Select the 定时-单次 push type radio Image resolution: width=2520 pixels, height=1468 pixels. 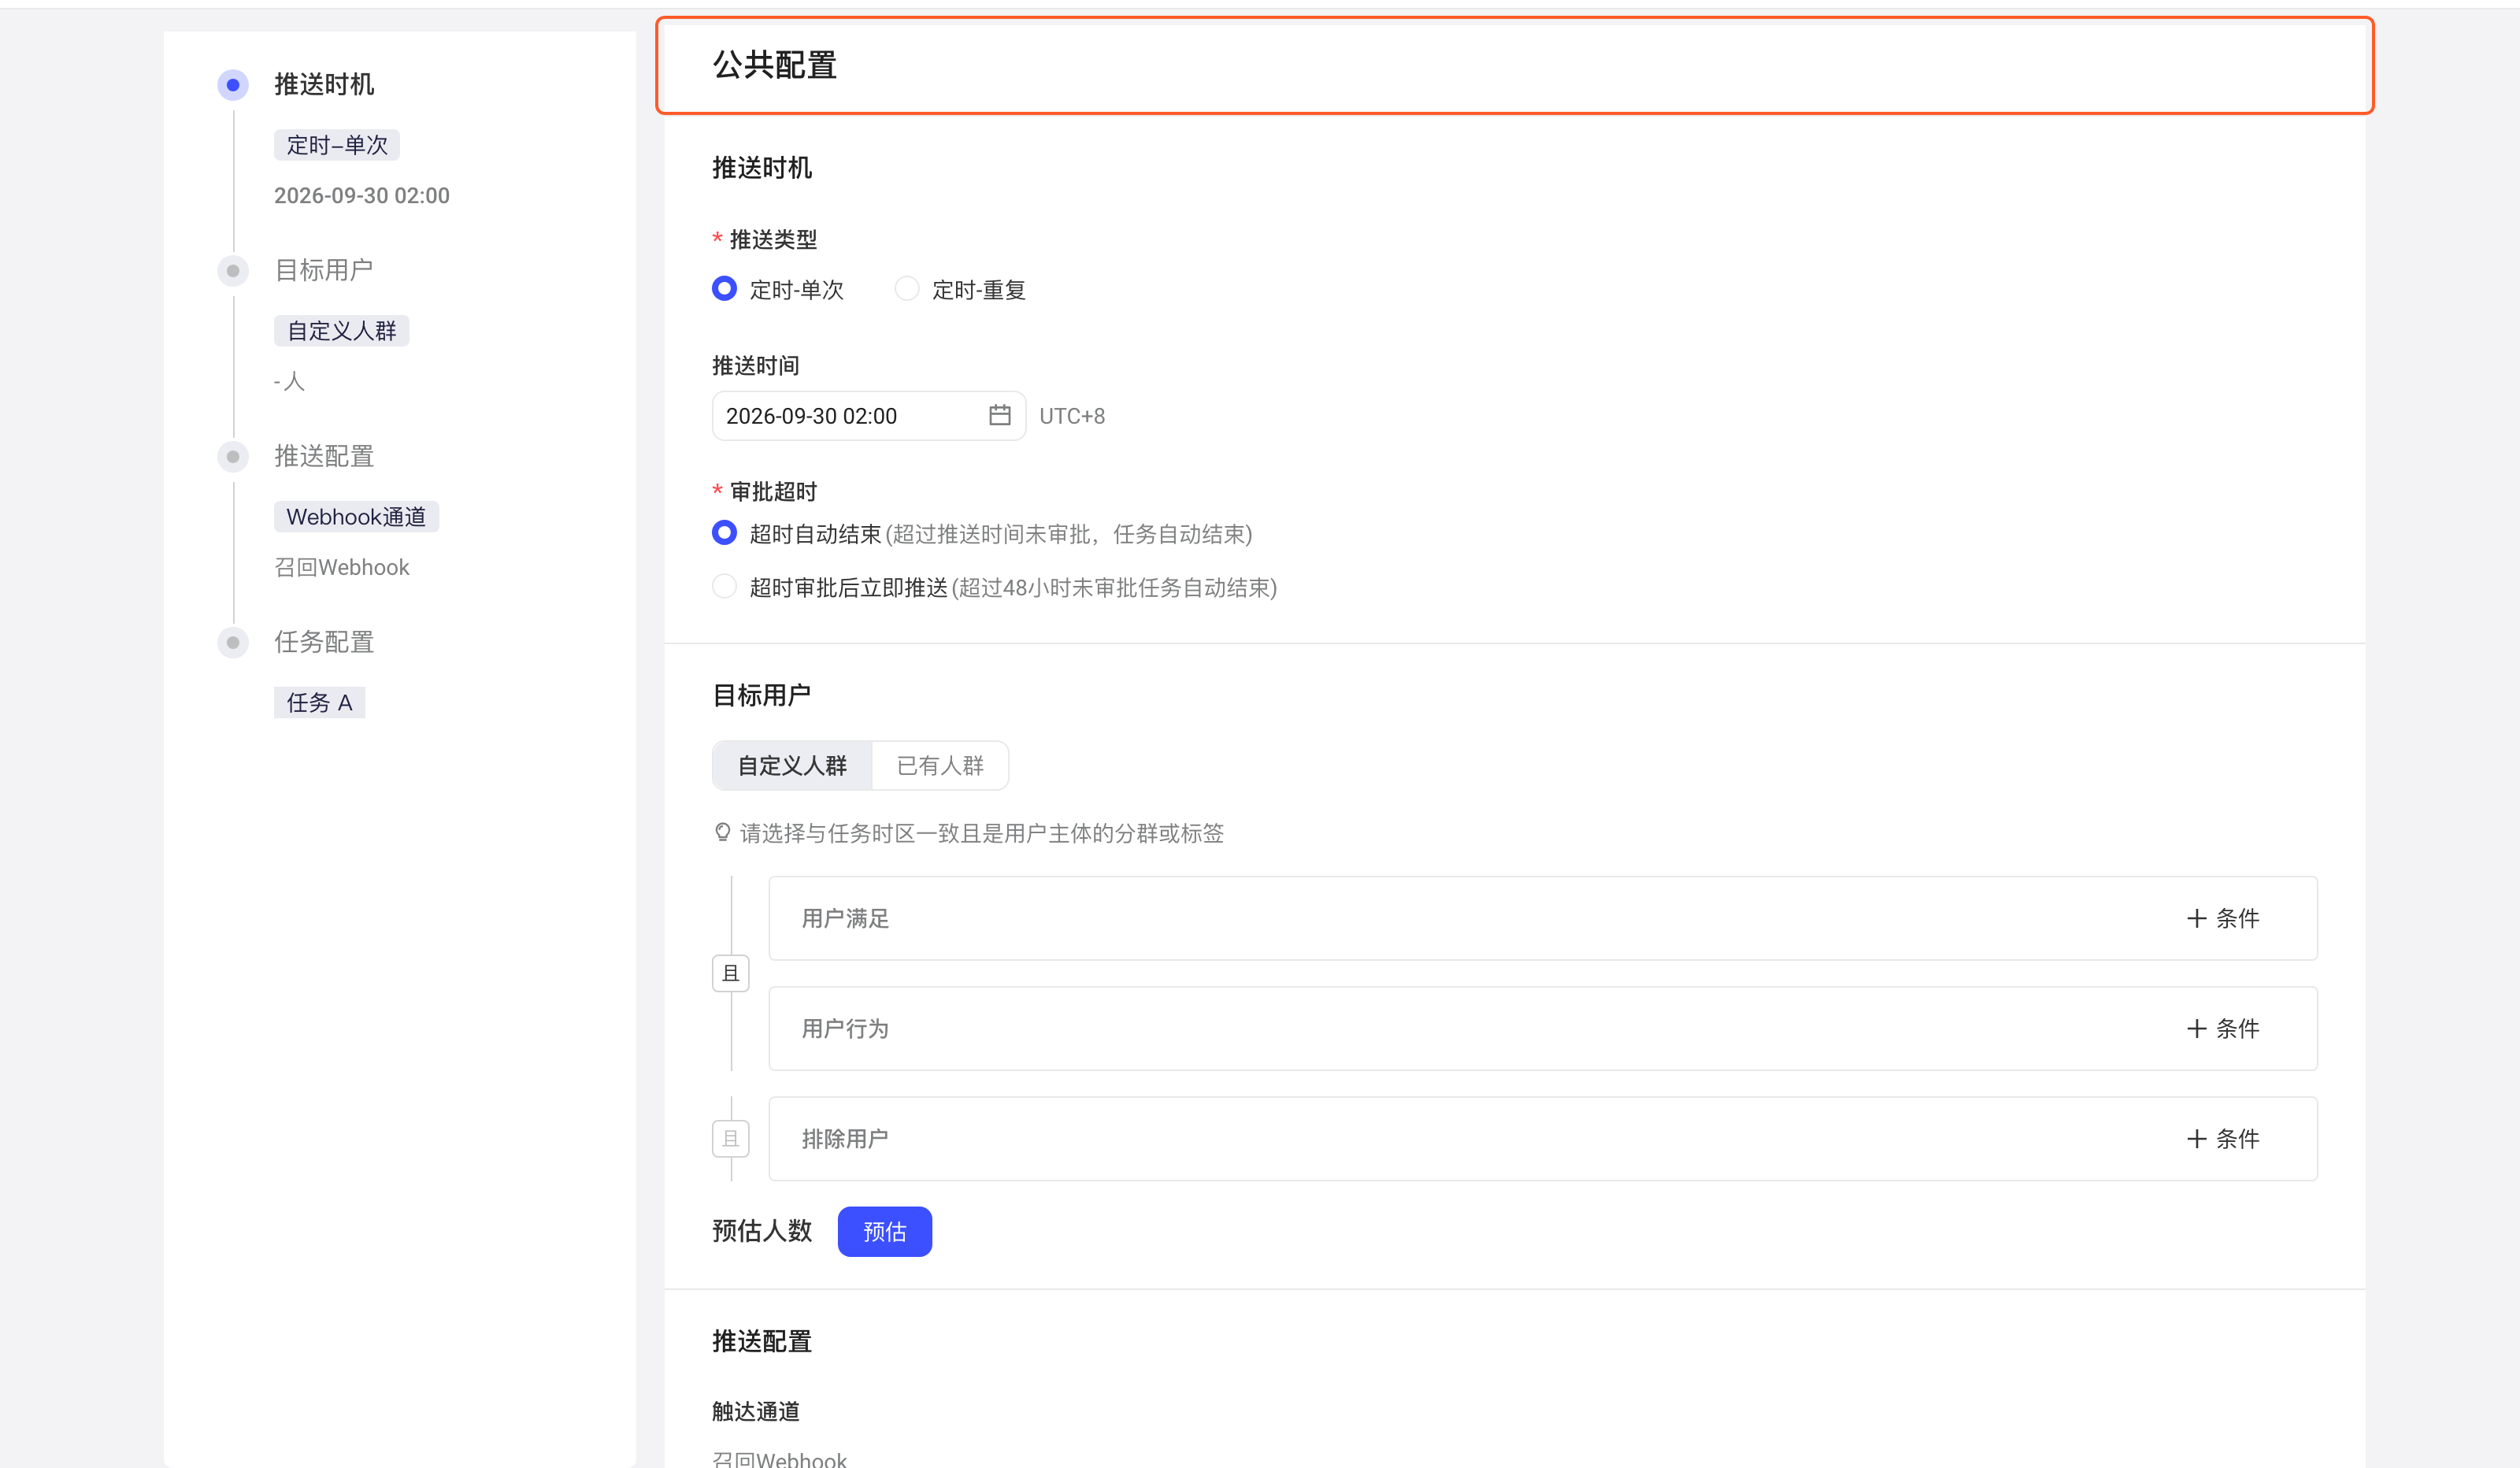[x=724, y=289]
